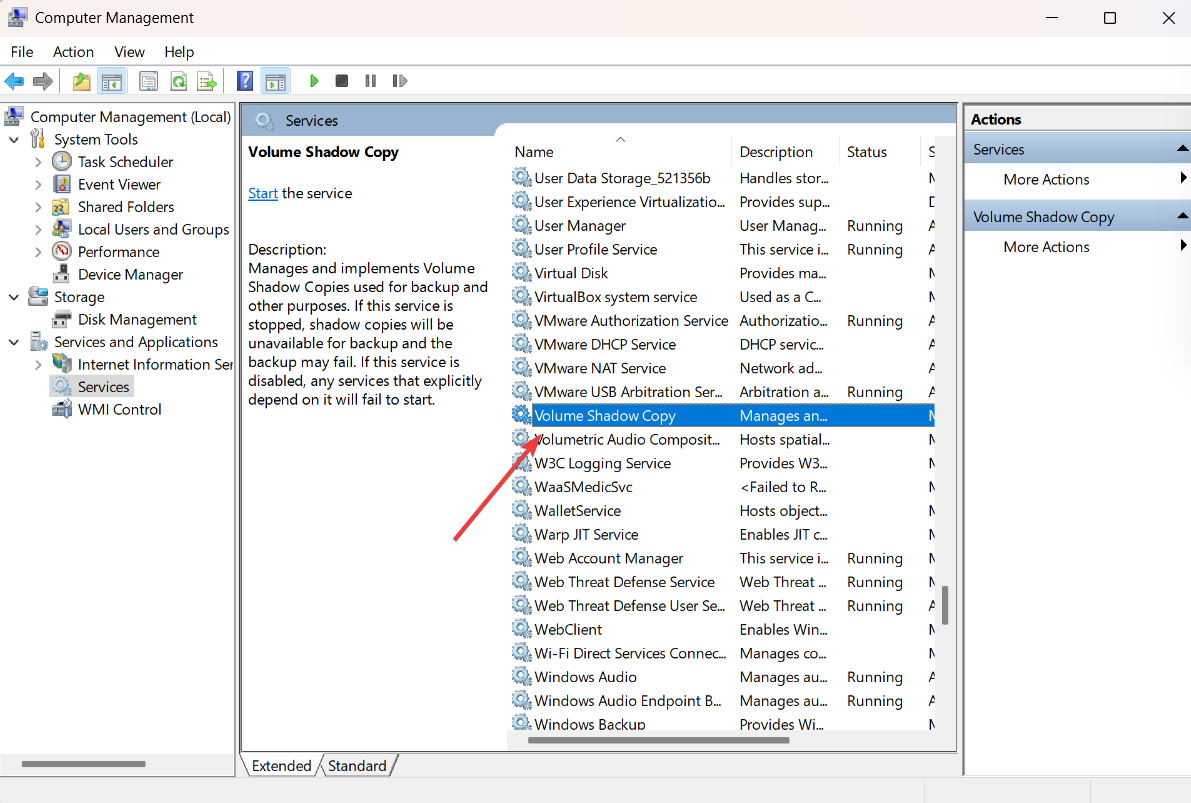Open Help via blue question mark icon

244,81
